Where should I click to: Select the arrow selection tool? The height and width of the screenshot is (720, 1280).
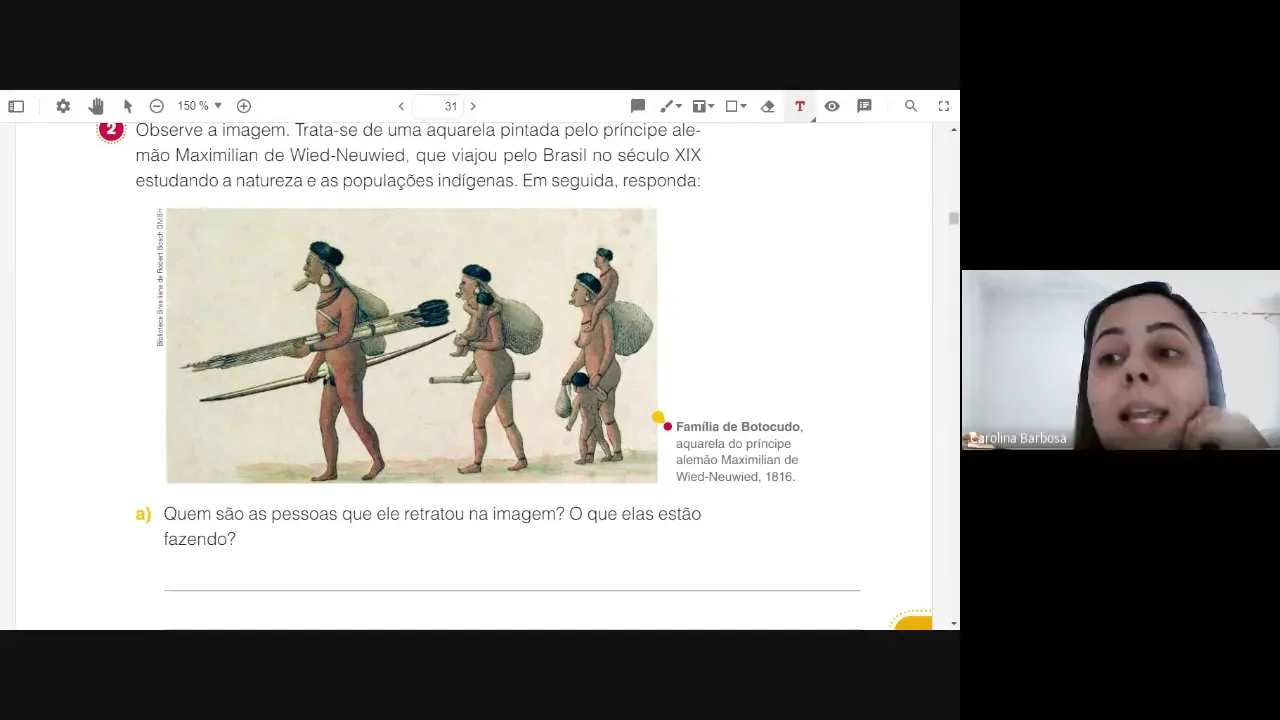[x=128, y=106]
